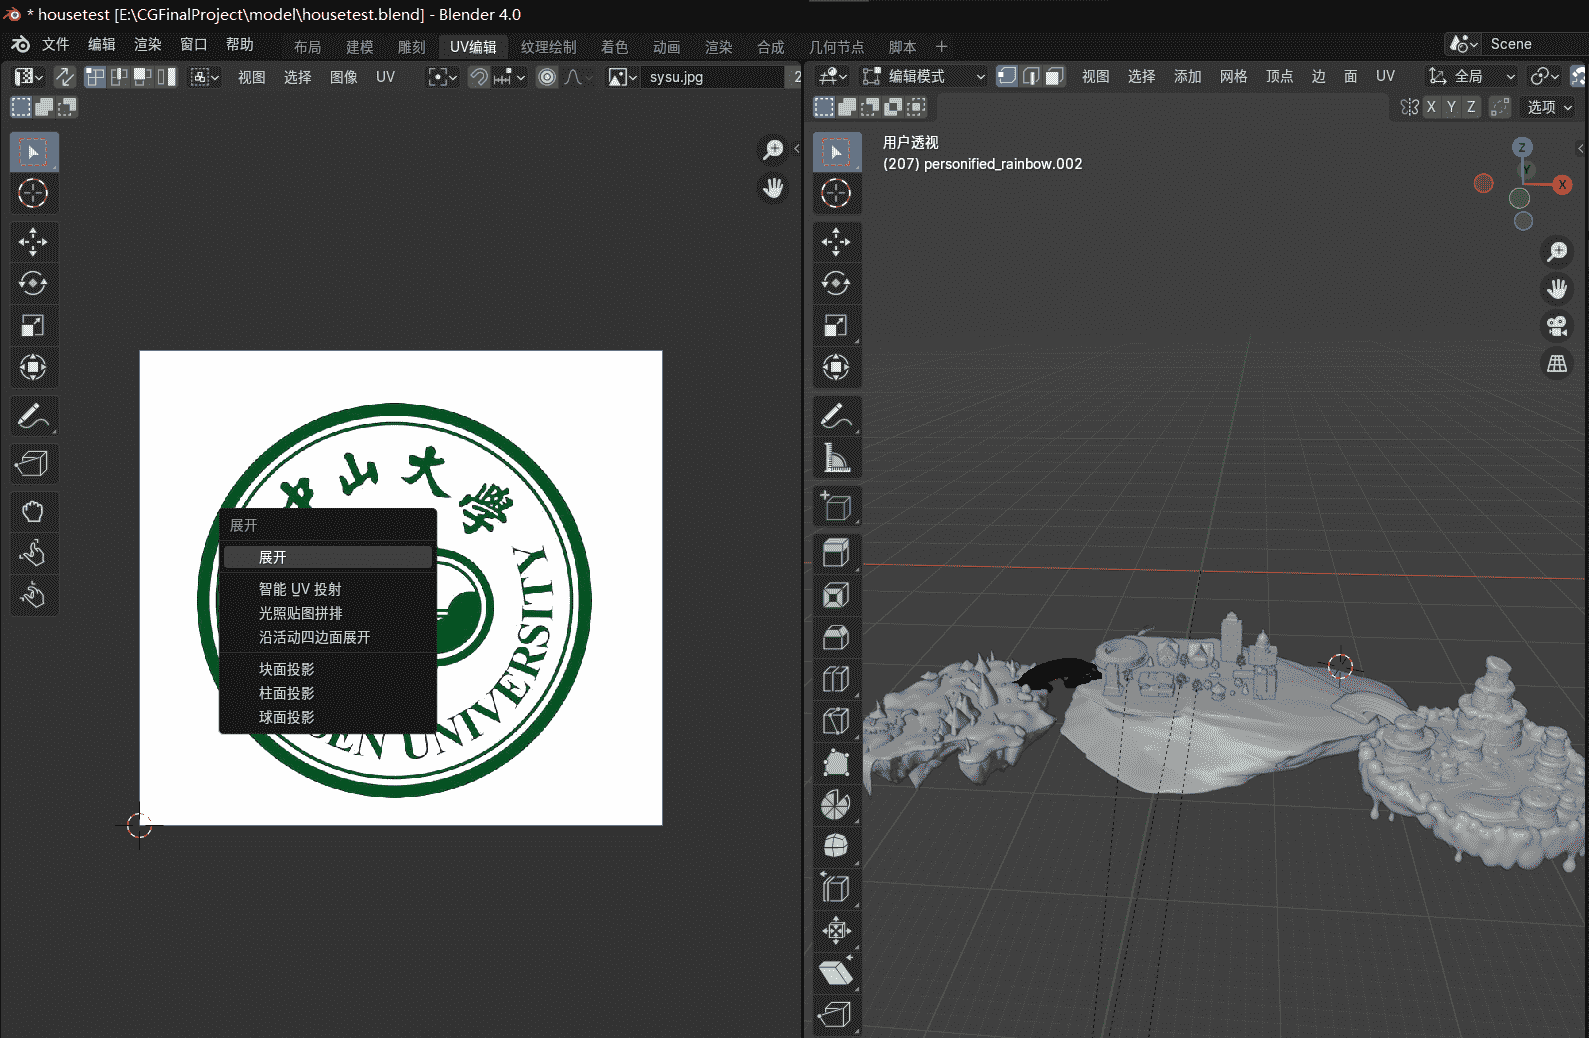1589x1038 pixels.
Task: Select the Poly Build tool
Action: (x=837, y=763)
